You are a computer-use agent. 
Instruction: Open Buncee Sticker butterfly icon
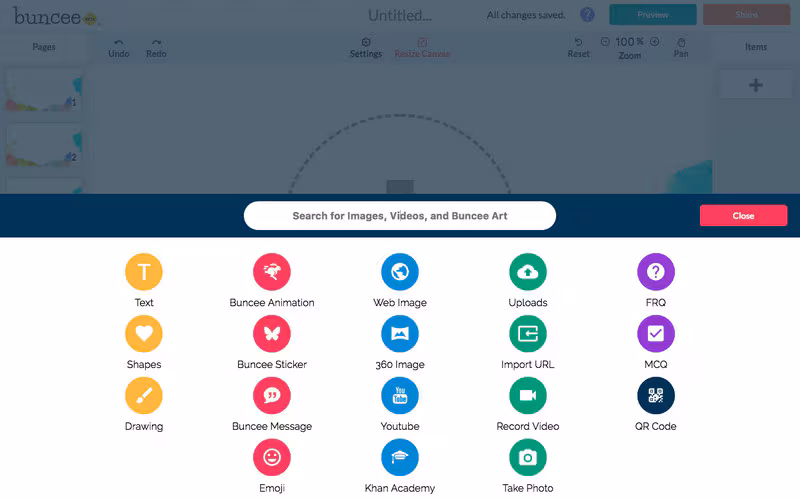click(x=272, y=334)
